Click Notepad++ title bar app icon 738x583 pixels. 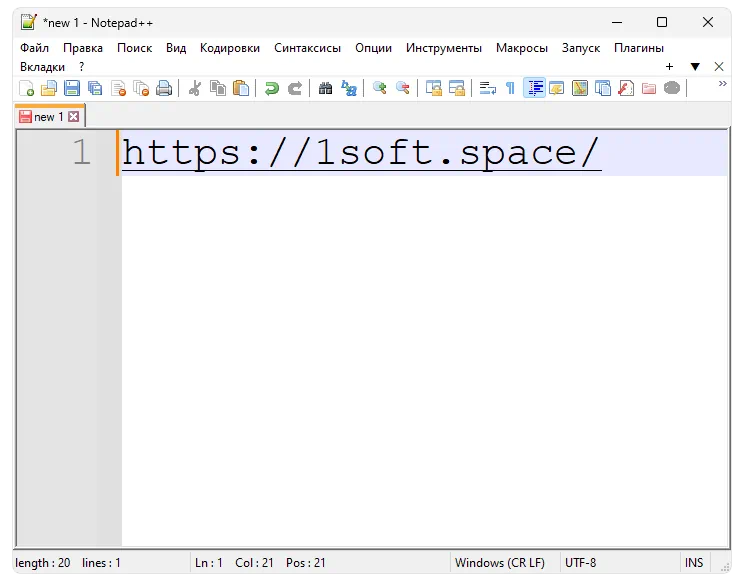pos(29,22)
